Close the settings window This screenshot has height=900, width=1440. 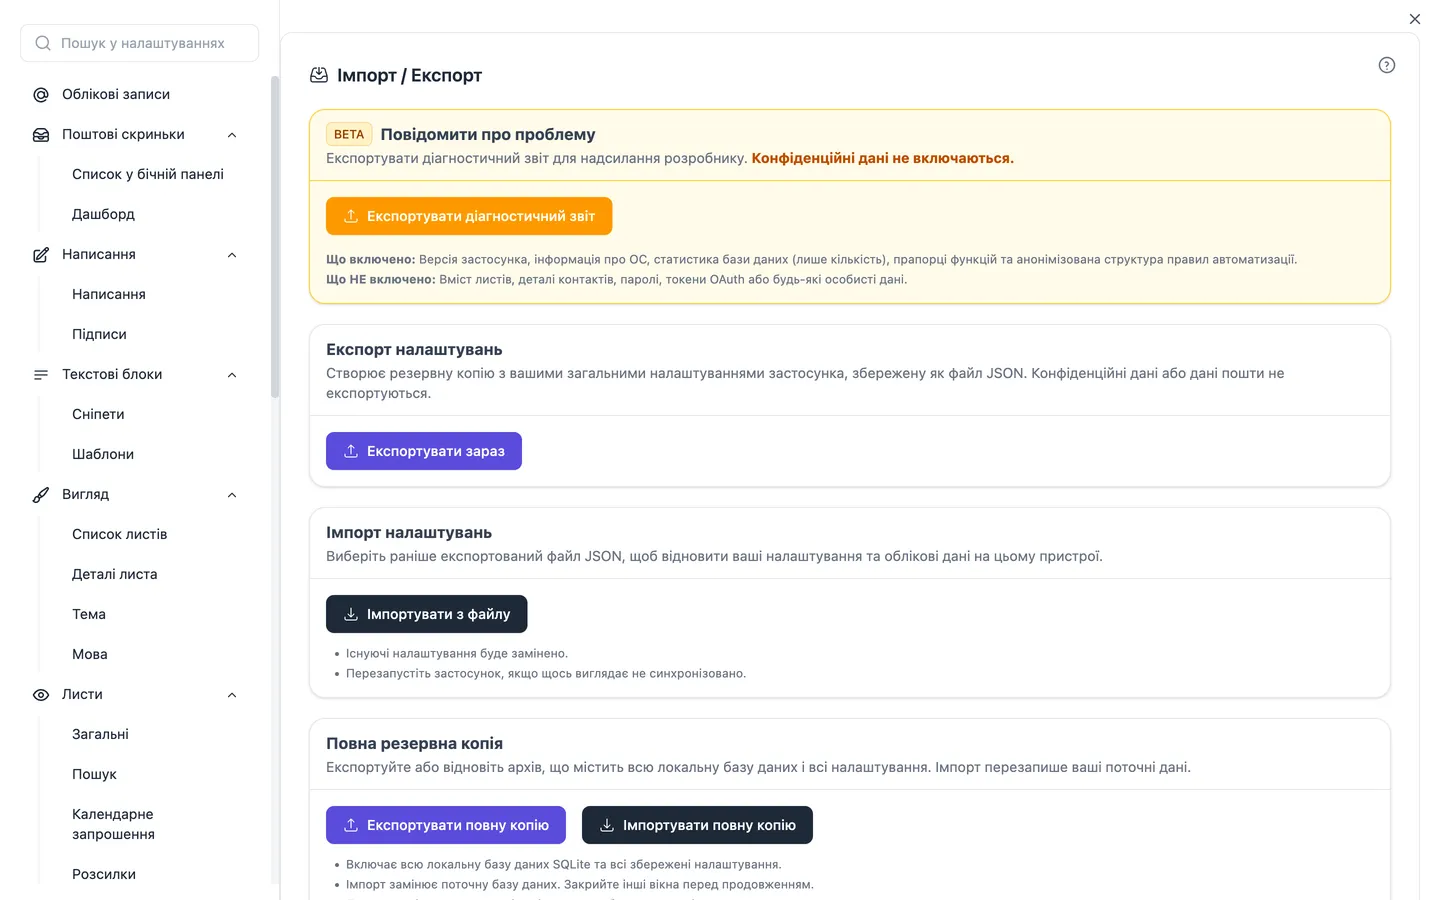click(x=1414, y=19)
